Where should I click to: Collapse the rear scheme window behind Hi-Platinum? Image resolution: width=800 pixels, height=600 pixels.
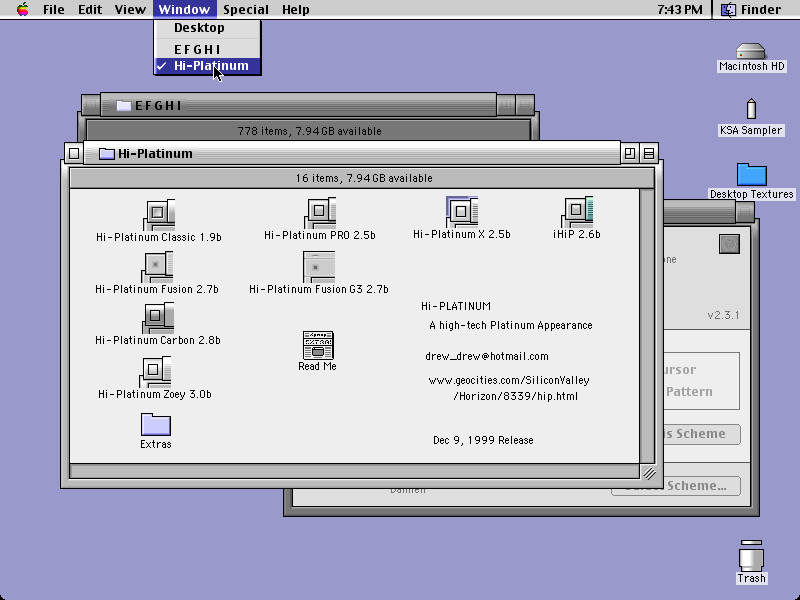pyautogui.click(x=745, y=211)
